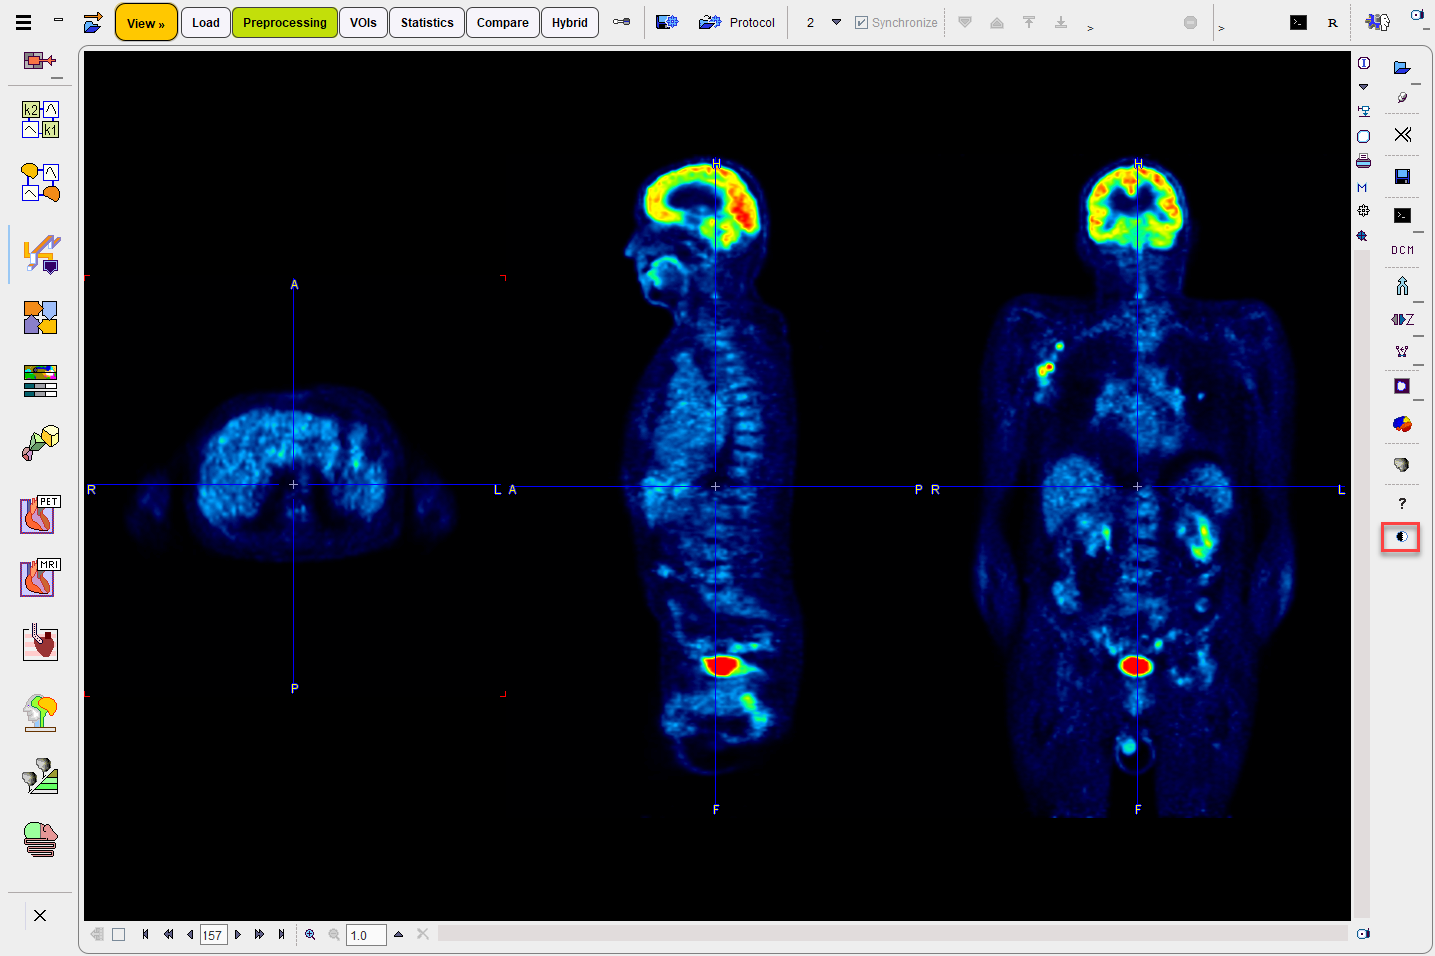Toggle the black-white contrast icon
This screenshot has width=1435, height=956.
pos(1401,537)
